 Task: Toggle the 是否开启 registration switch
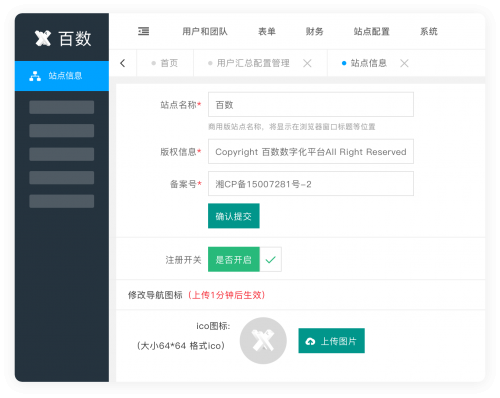tap(234, 259)
